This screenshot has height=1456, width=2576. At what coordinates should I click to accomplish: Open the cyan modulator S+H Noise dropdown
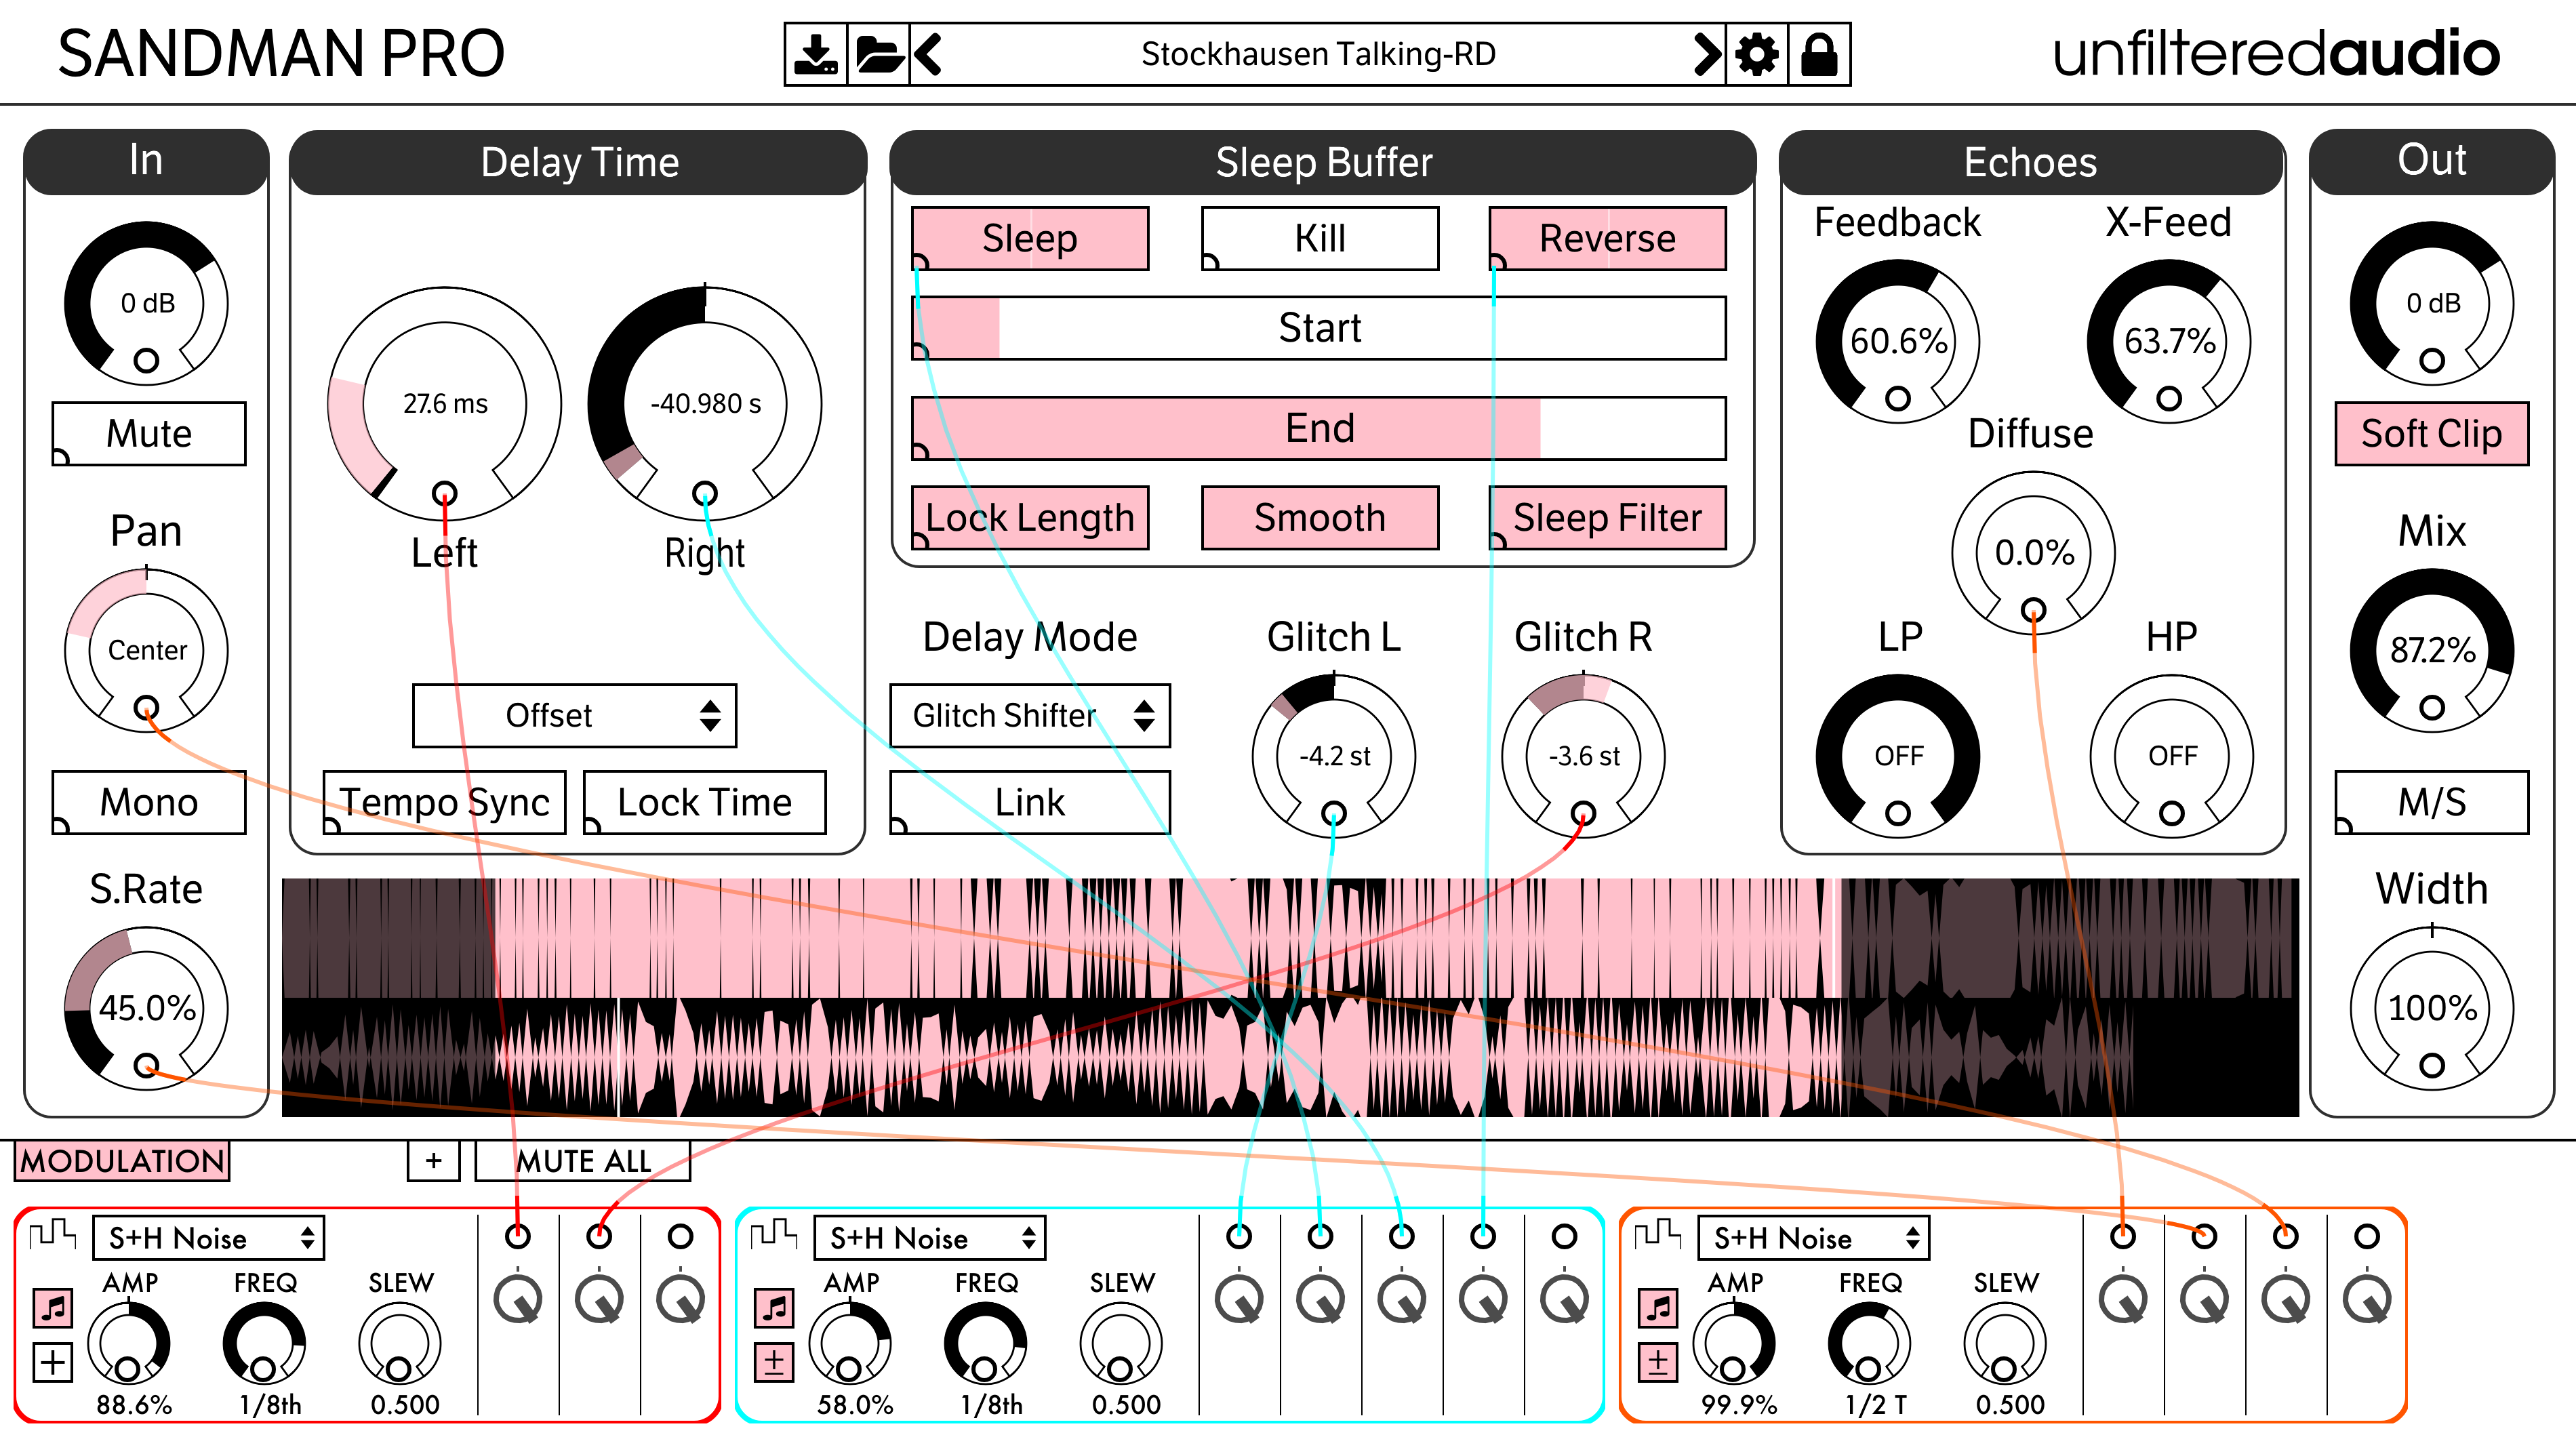coord(930,1238)
